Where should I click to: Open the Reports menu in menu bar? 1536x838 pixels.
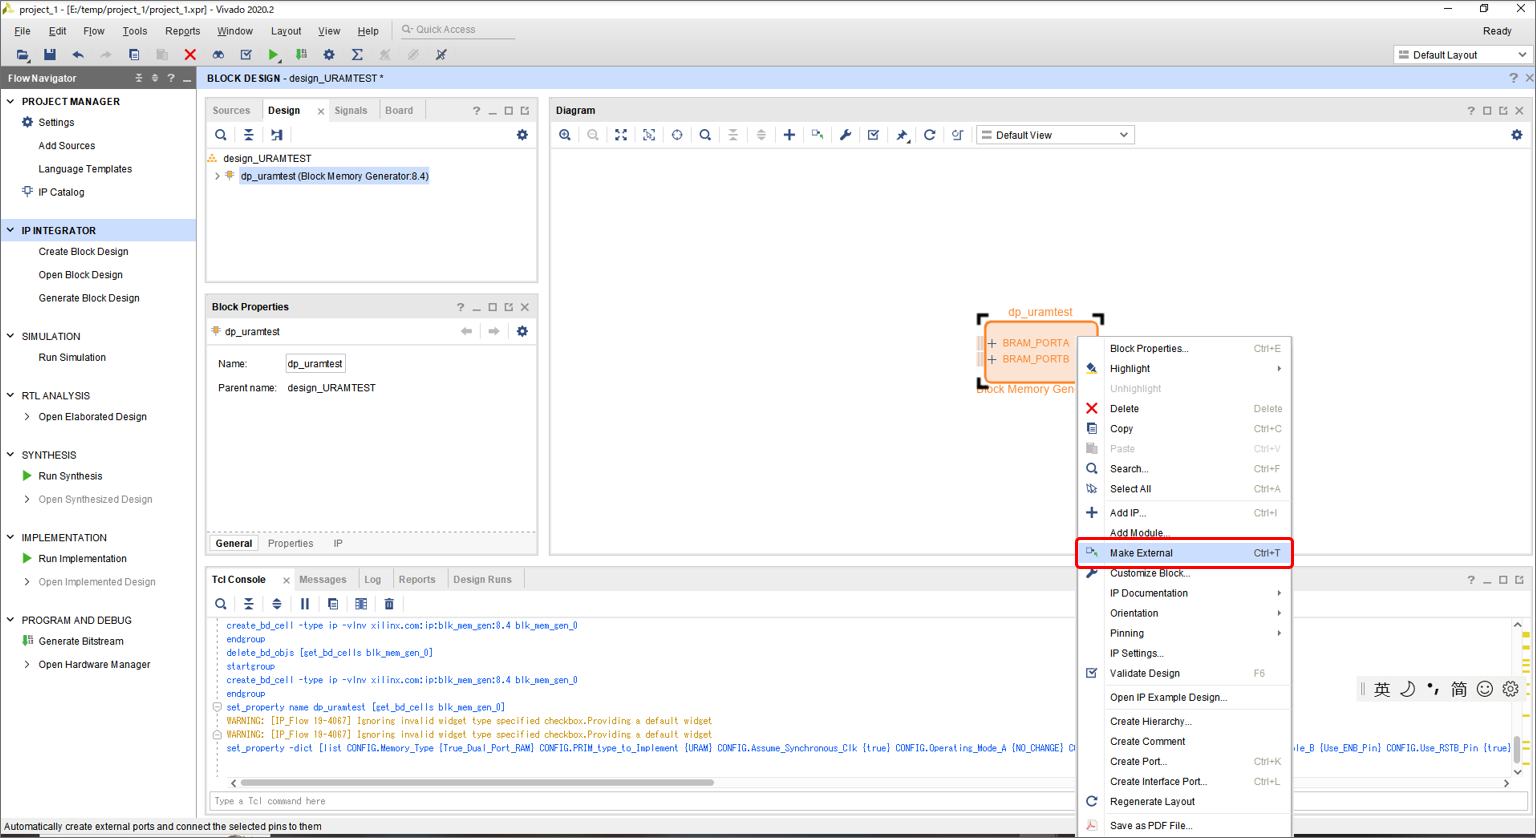(x=182, y=31)
